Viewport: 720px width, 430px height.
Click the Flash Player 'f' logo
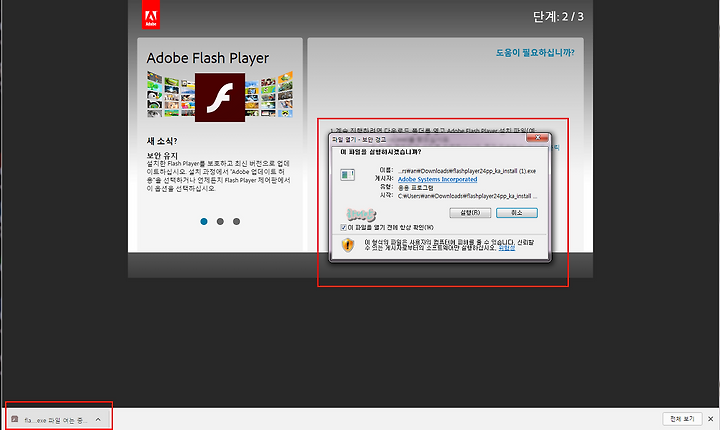[220, 97]
